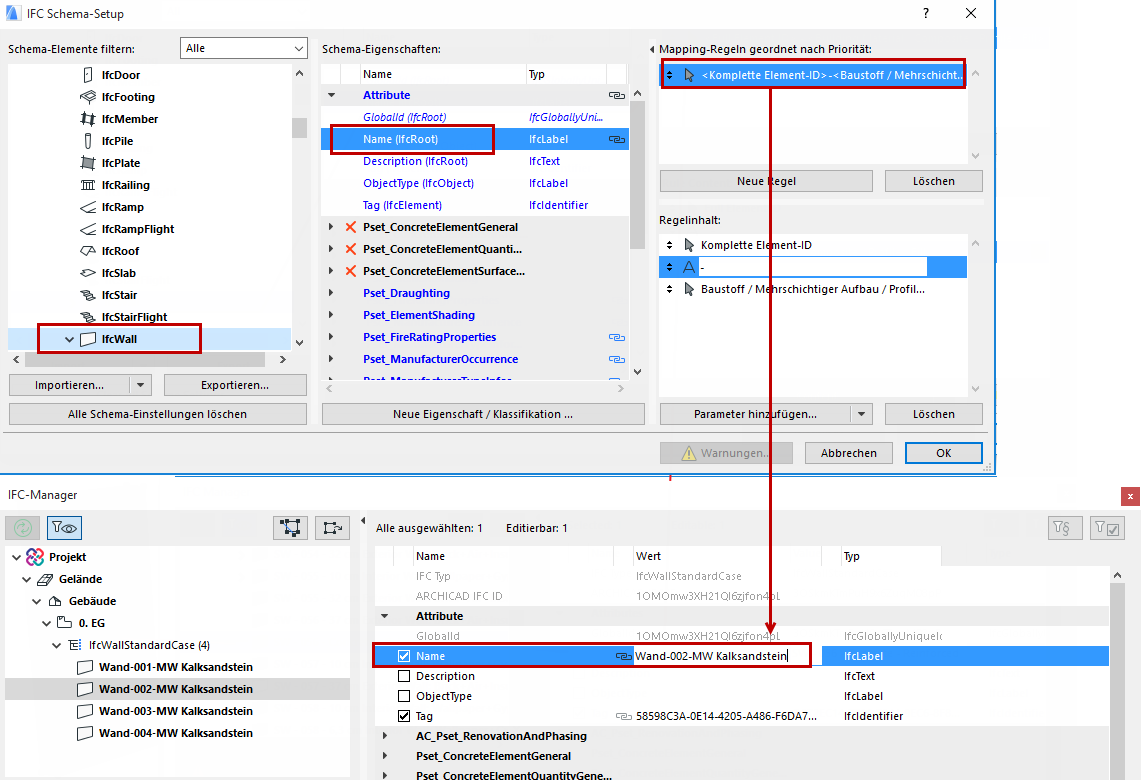Screen dimensions: 1143x780
Task: Collapse the mapping rules panel arrow
Action: tap(652, 50)
